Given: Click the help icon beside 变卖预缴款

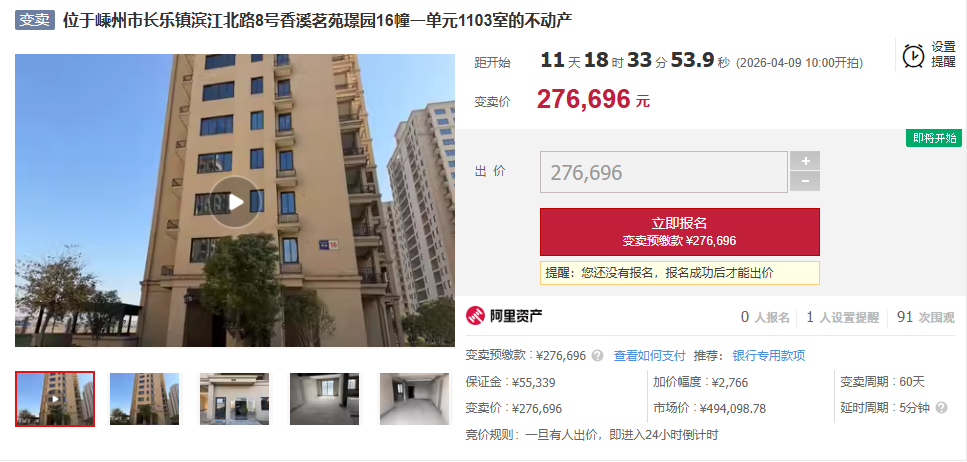Looking at the screenshot, I should point(597,356).
